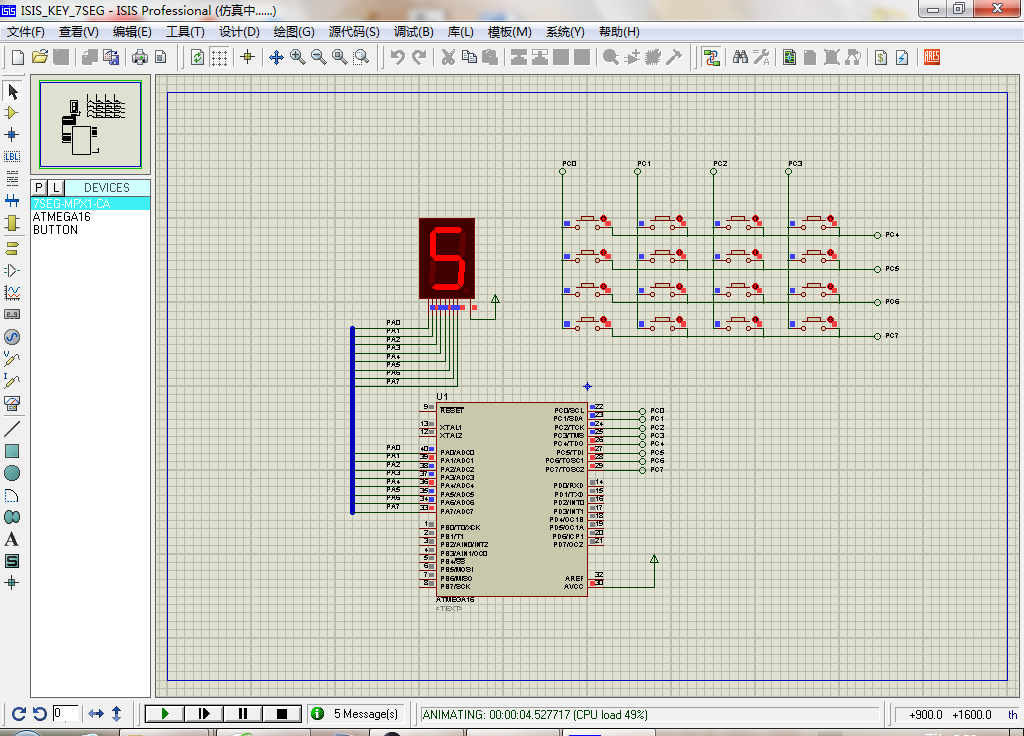Click the blue Pan/center view arrows icon
Screen dimensions: 1024x736
276,57
